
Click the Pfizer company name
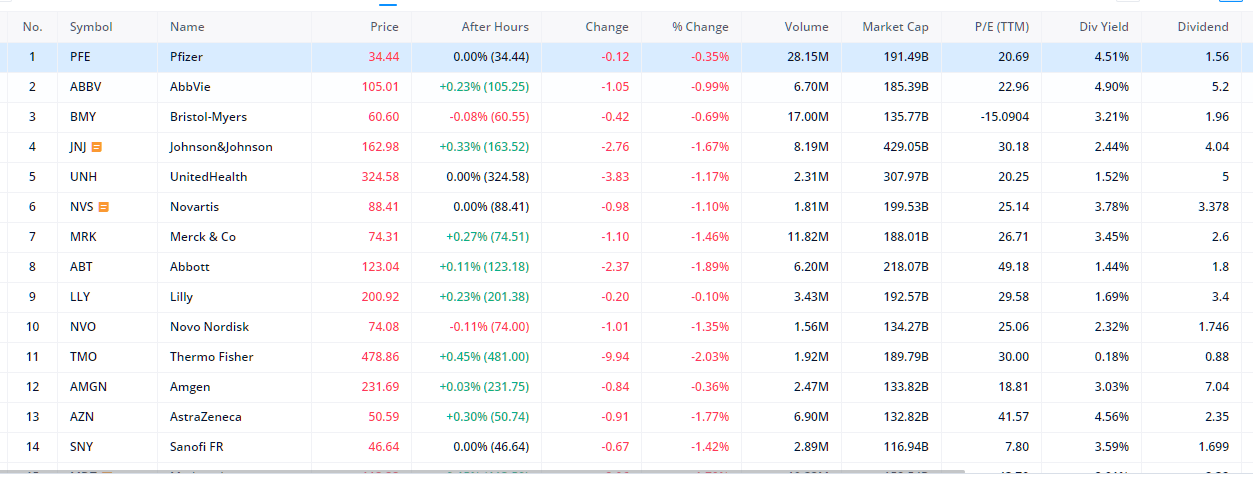(x=186, y=57)
